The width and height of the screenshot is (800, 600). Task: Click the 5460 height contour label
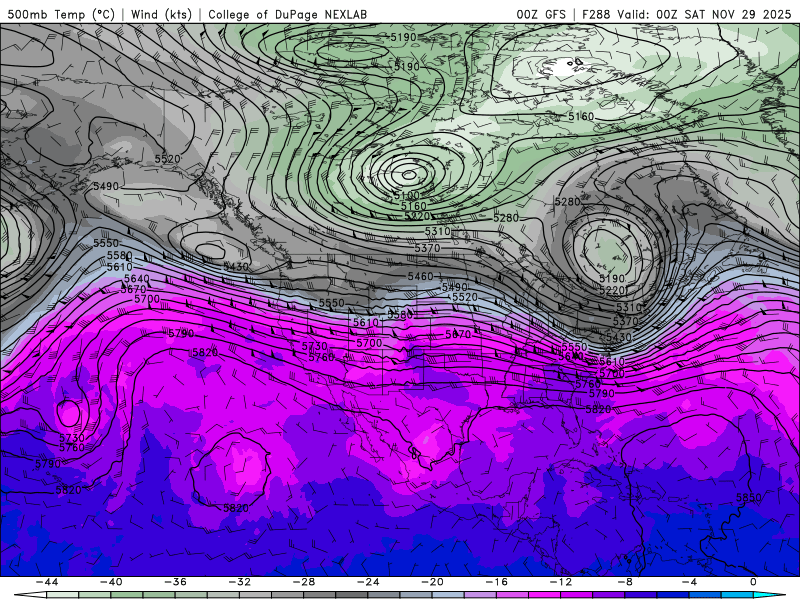coord(420,277)
